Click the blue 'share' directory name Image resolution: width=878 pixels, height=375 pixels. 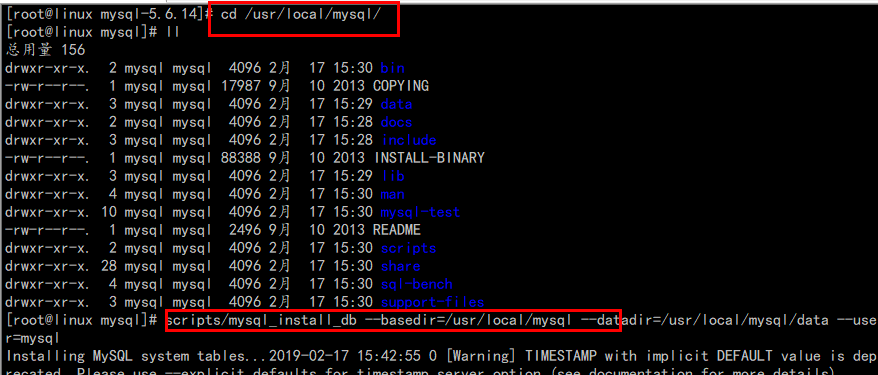click(x=400, y=266)
